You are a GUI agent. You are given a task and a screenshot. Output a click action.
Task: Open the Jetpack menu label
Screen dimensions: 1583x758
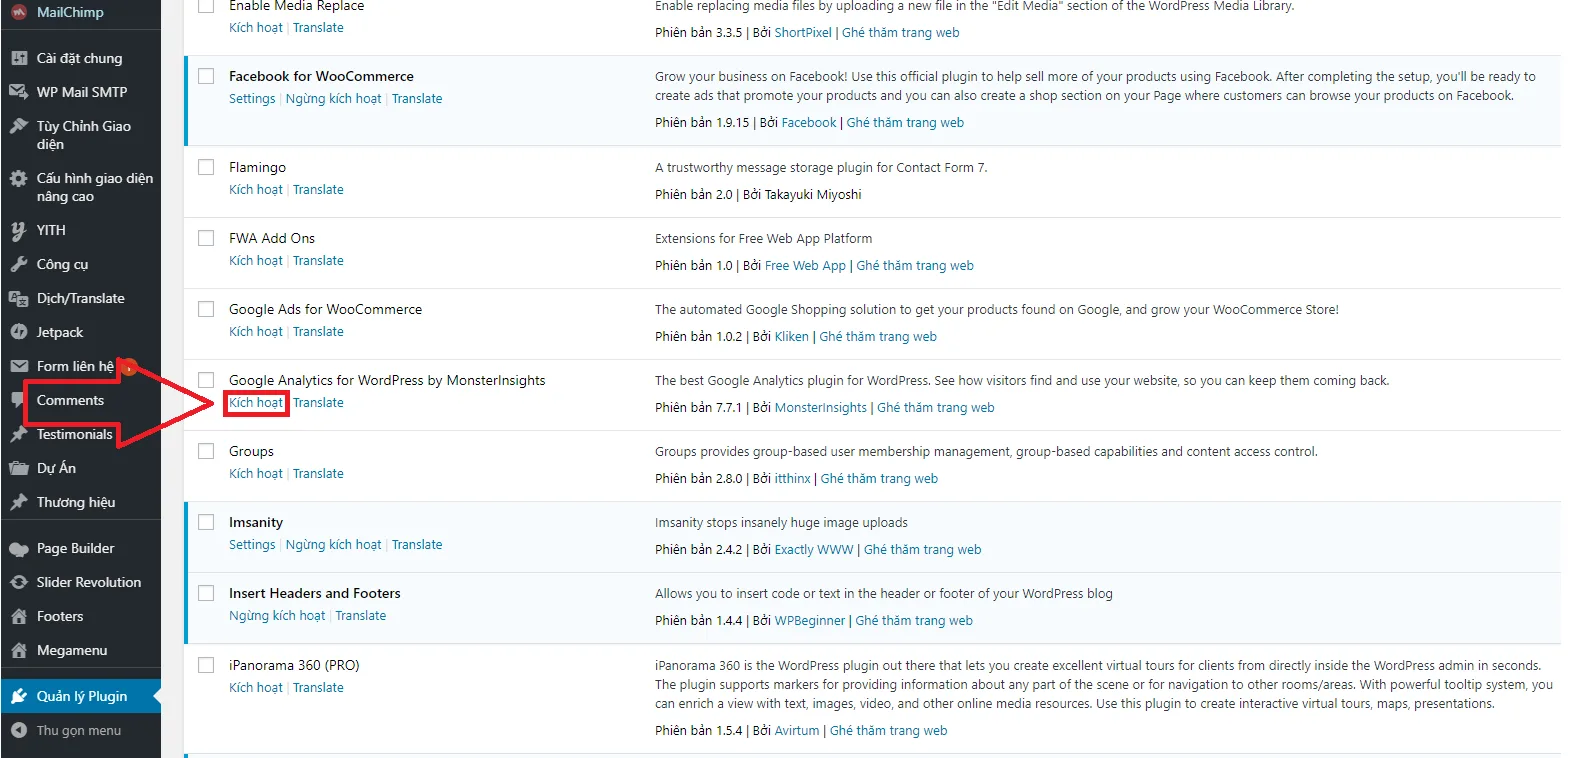pos(60,332)
